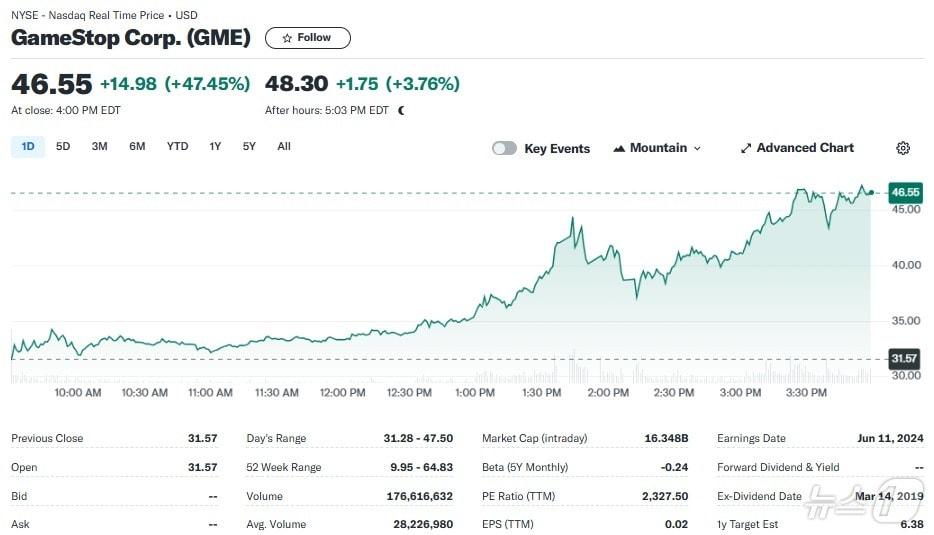Click the mountain chart type icon

[619, 148]
